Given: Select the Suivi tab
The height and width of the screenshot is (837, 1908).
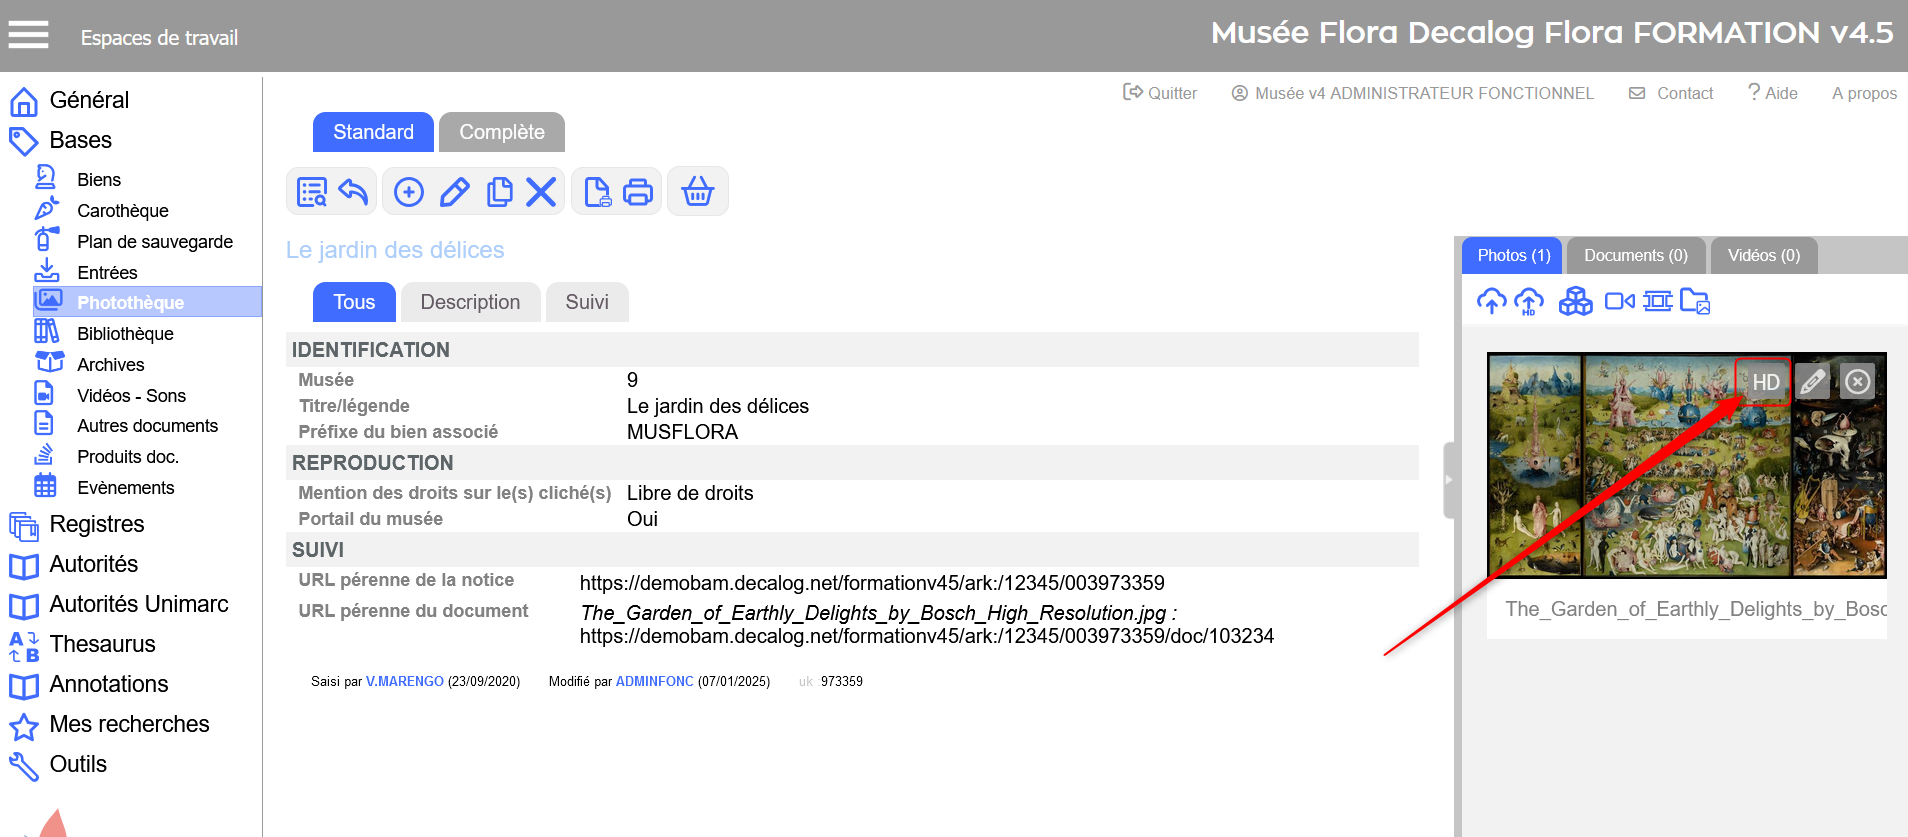Looking at the screenshot, I should point(587,302).
